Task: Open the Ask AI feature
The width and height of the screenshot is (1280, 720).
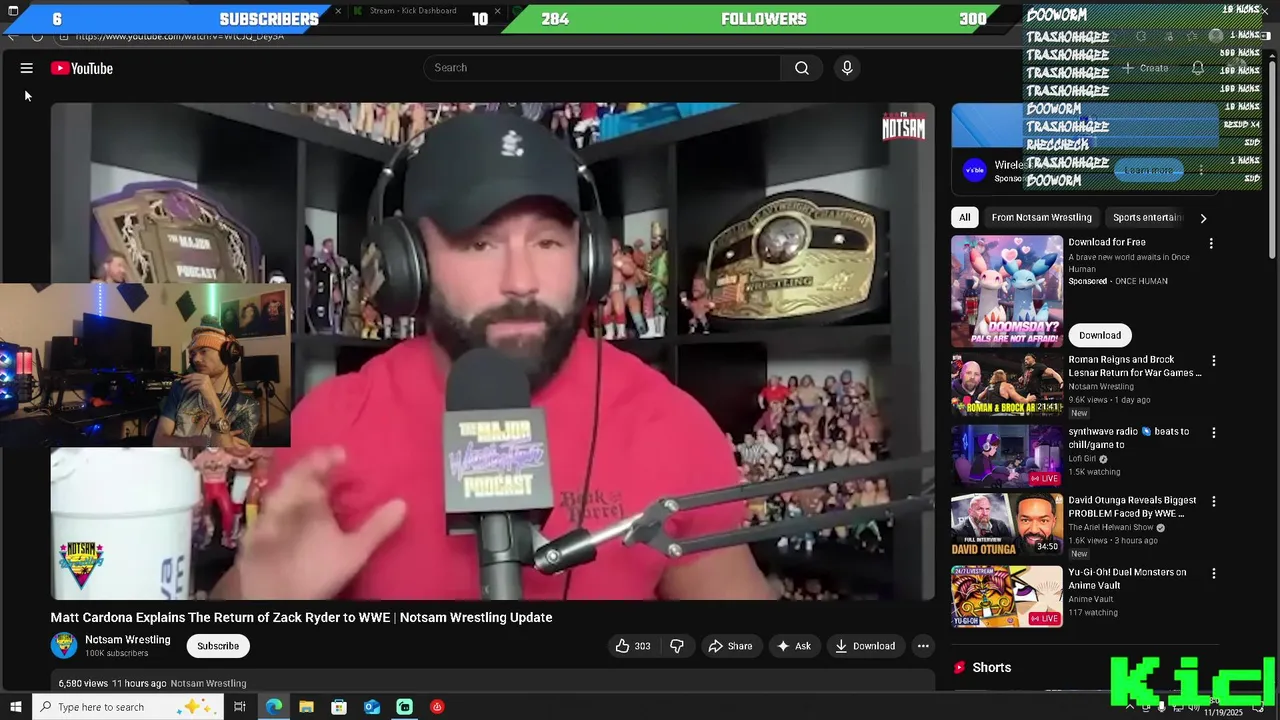Action: tap(794, 646)
